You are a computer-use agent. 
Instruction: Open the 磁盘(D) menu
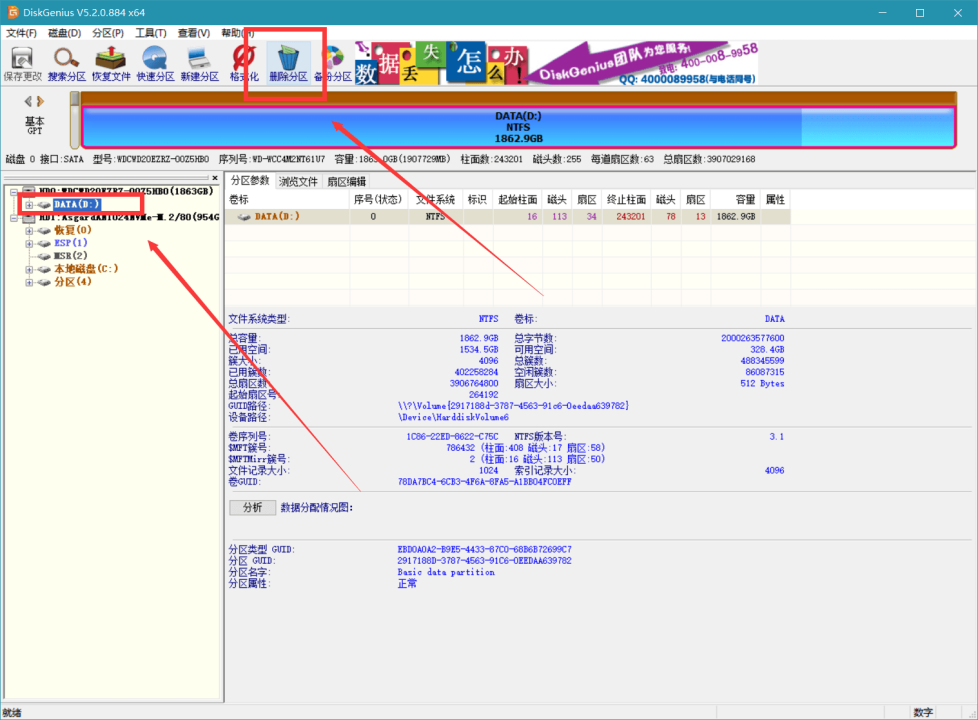(65, 33)
